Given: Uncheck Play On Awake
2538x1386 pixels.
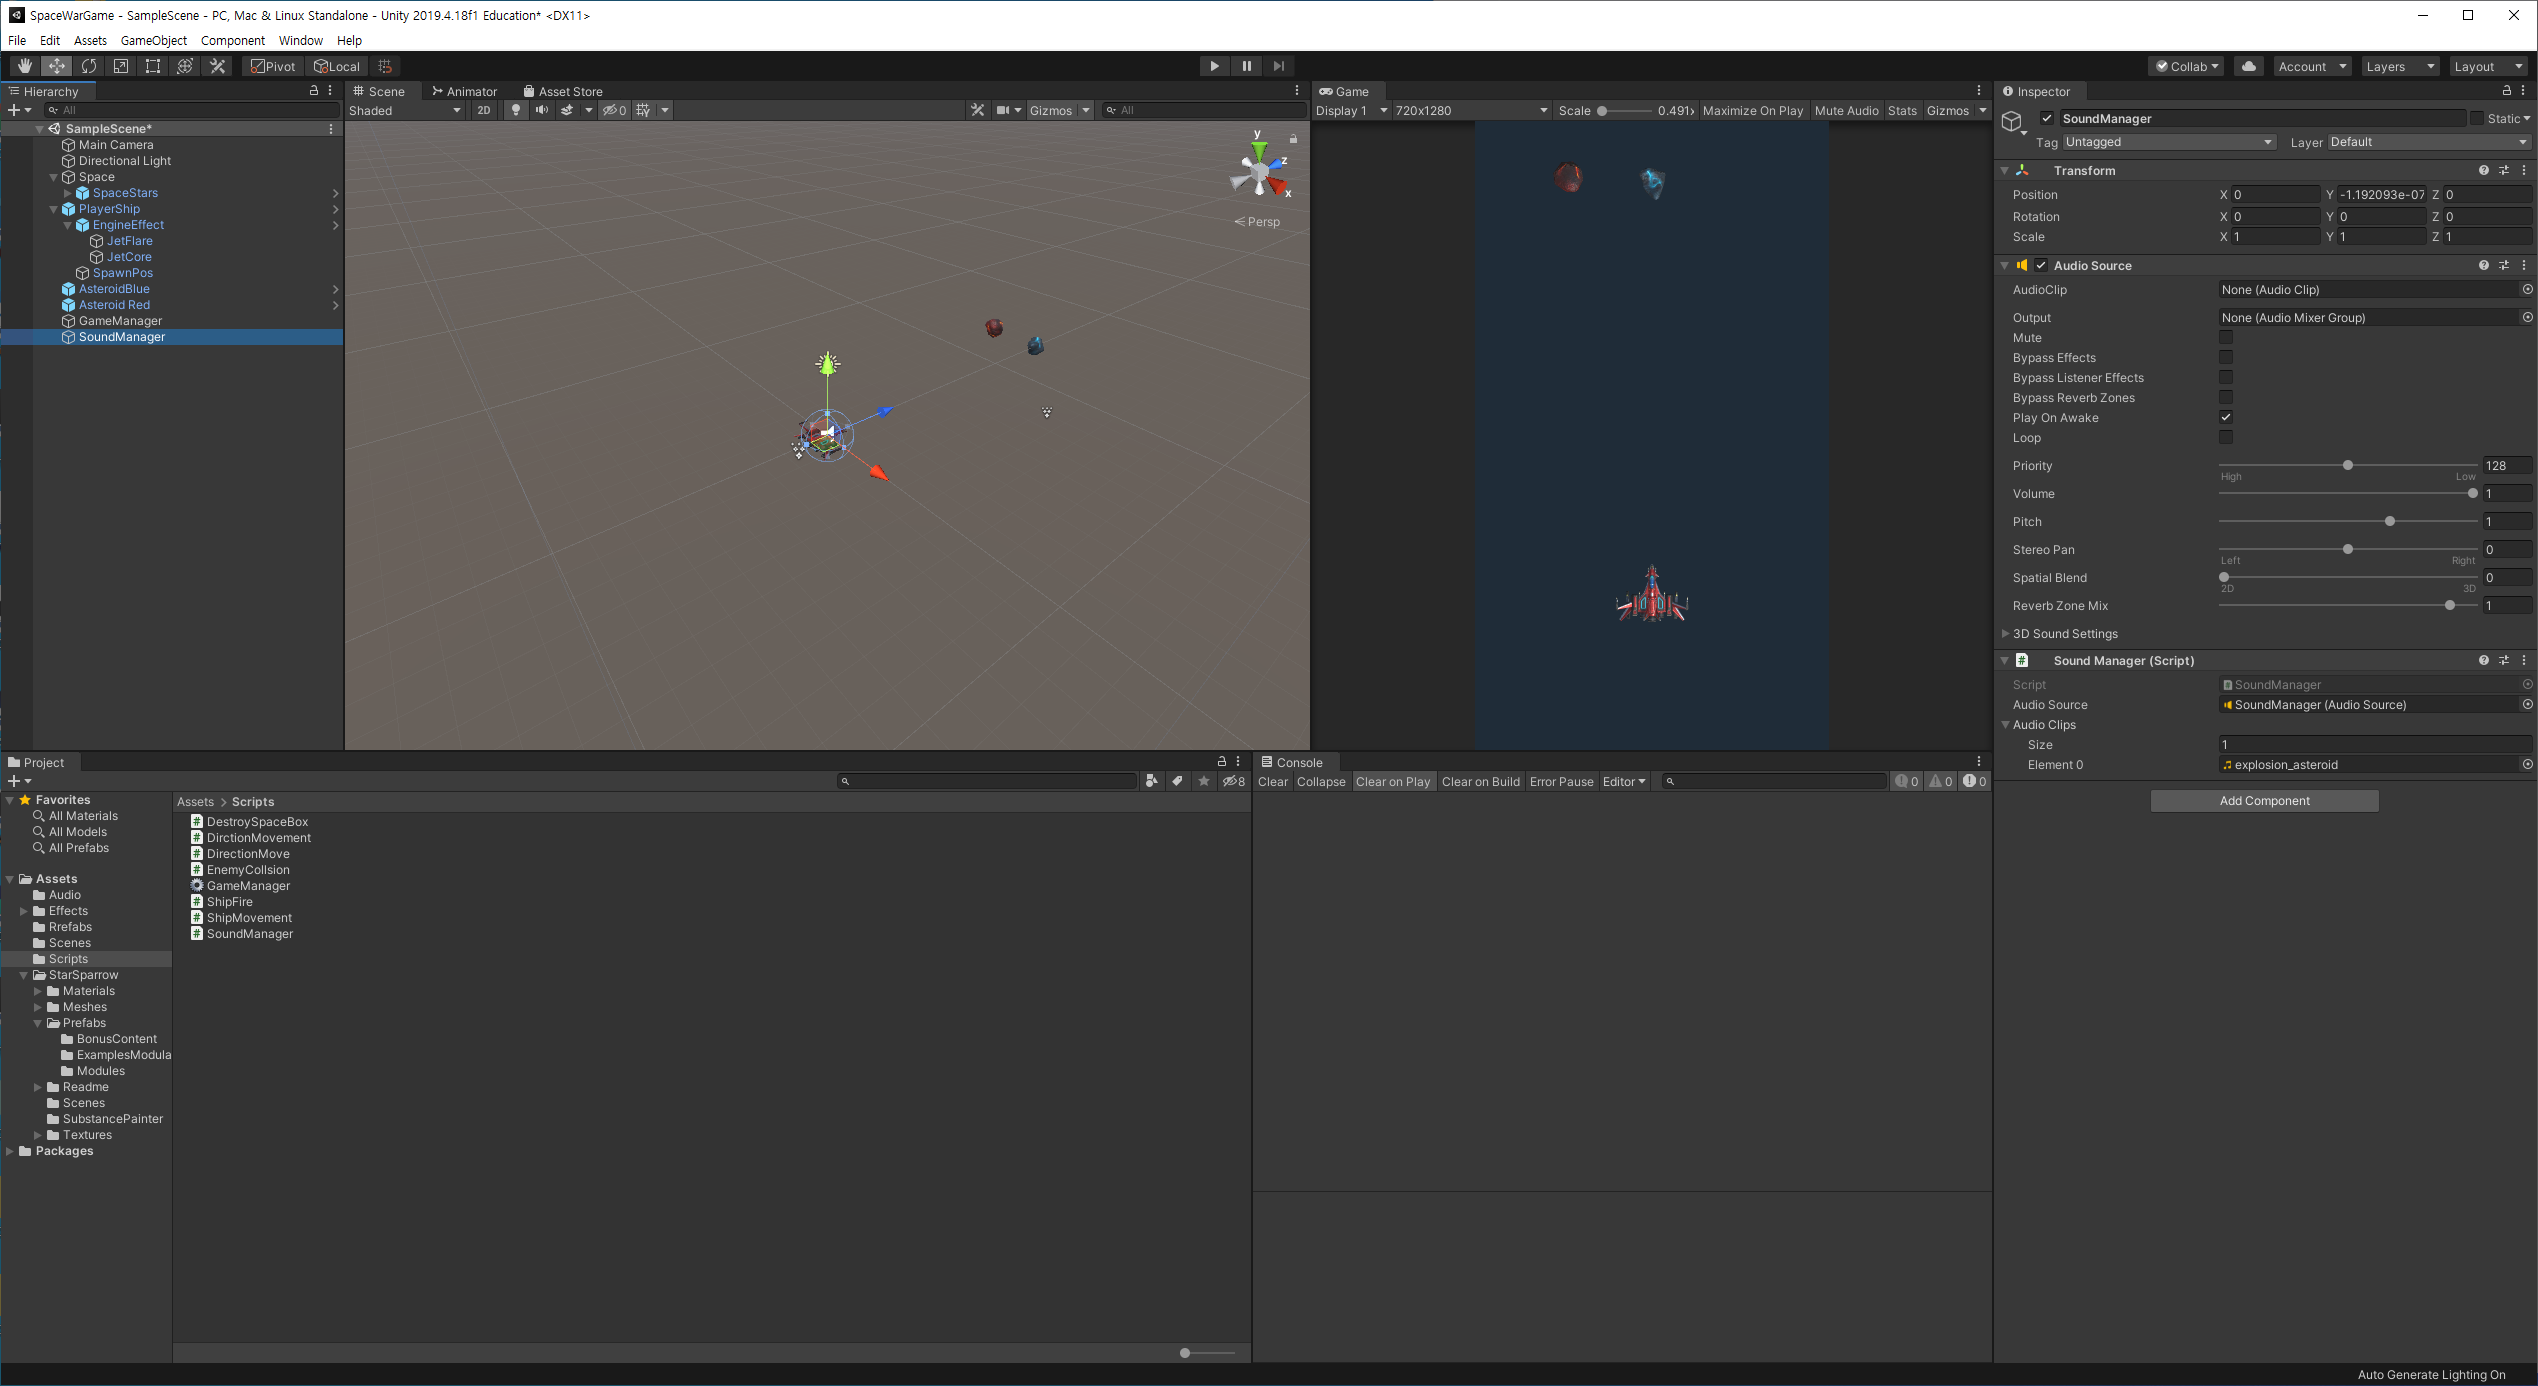Looking at the screenshot, I should pyautogui.click(x=2226, y=418).
